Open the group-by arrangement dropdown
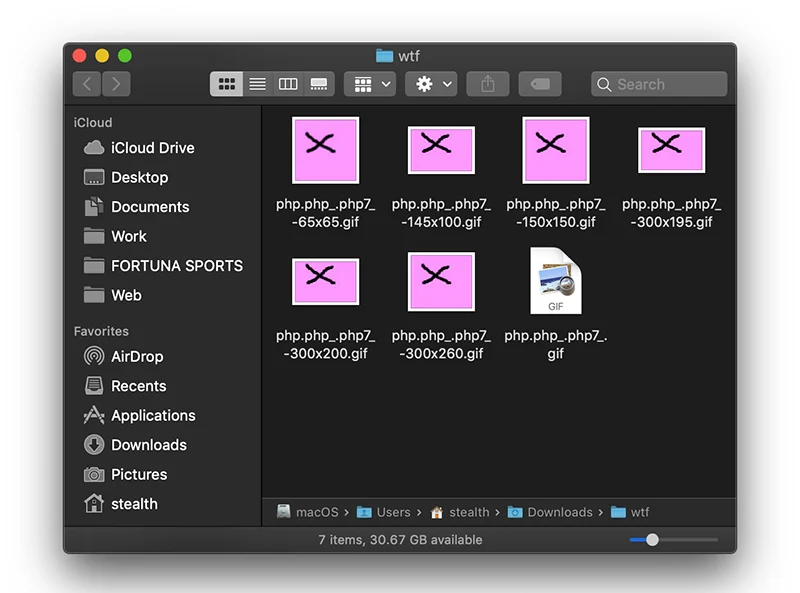Viewport: 800px width, 593px height. 370,84
